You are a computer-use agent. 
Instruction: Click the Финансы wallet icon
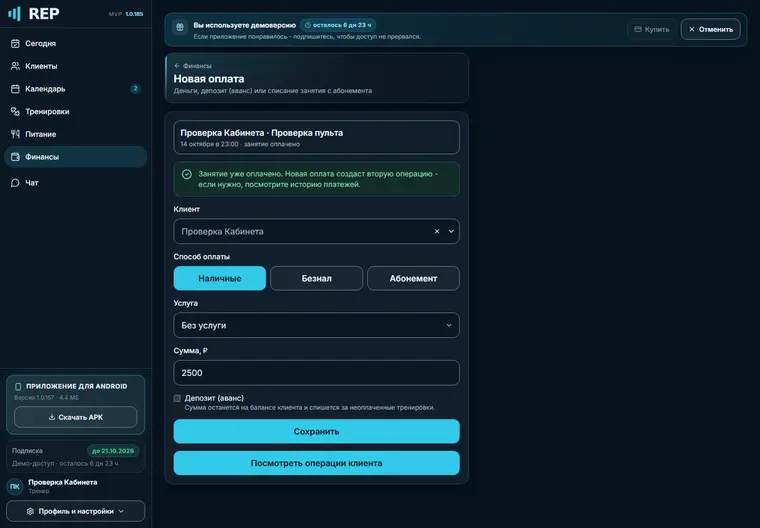[15, 157]
